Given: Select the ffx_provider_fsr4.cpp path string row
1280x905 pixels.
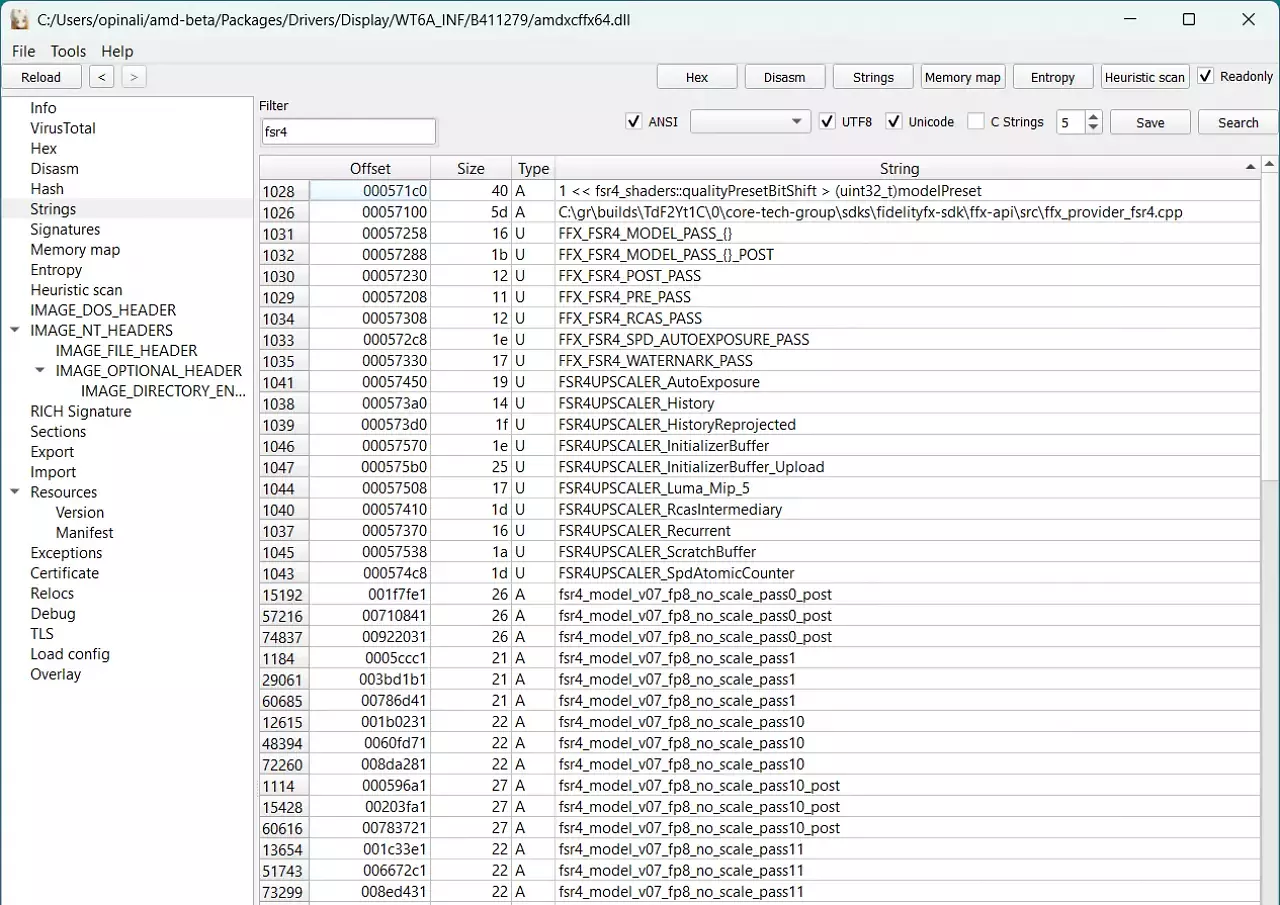Looking at the screenshot, I should click(x=760, y=212).
